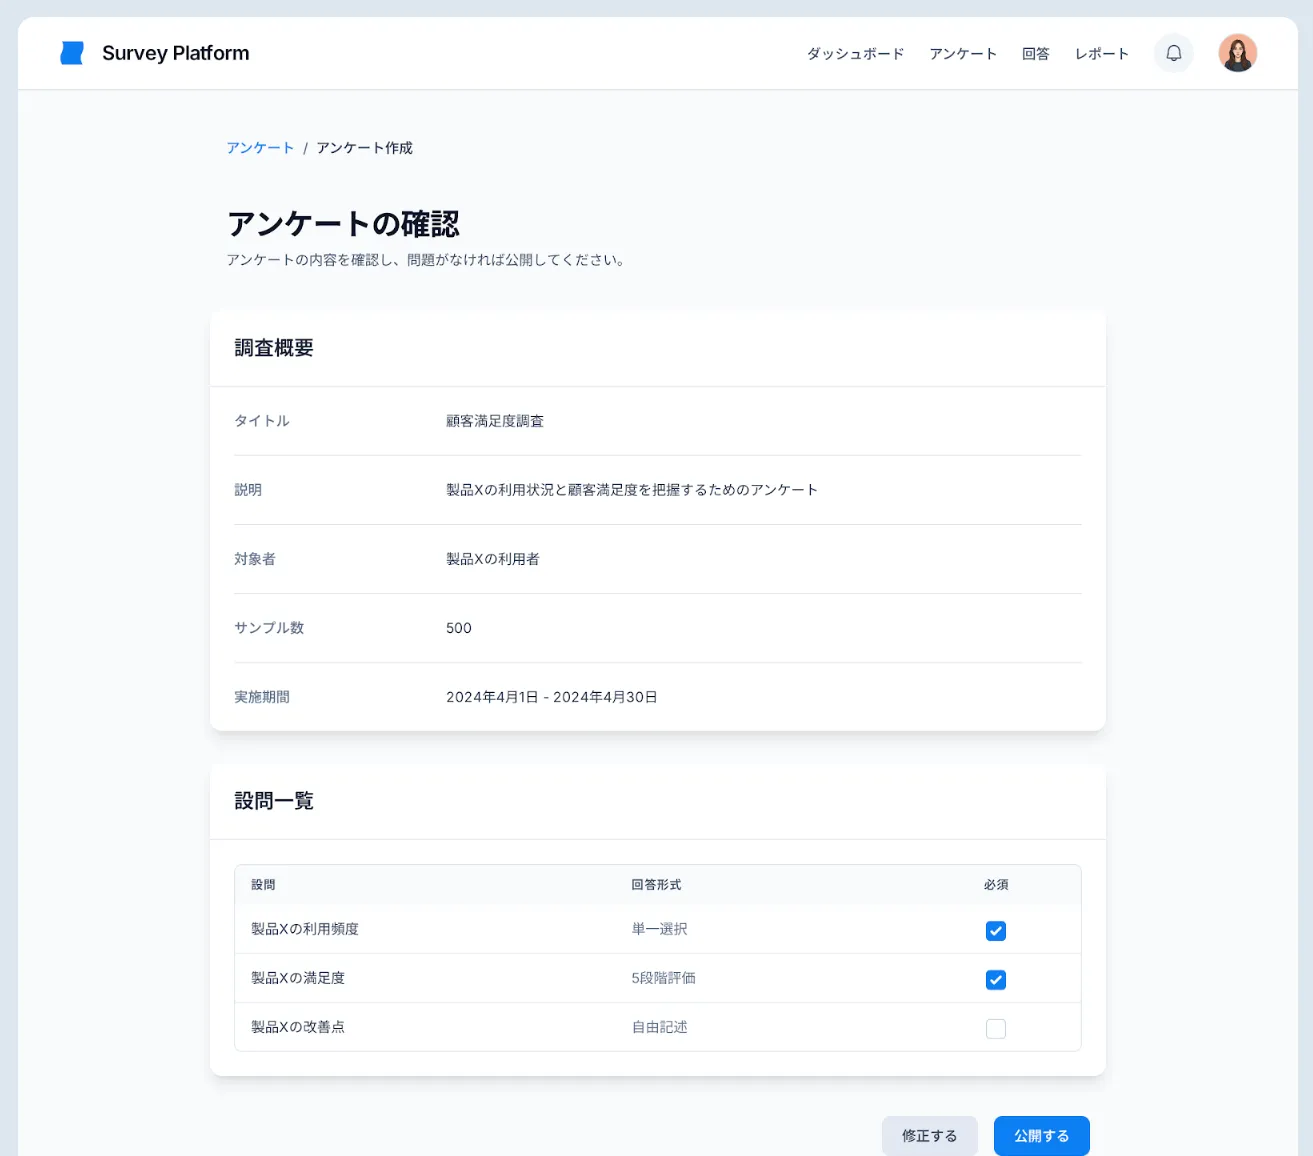1313x1156 pixels.
Task: Switch to the レポート navigation item
Action: pyautogui.click(x=1101, y=54)
